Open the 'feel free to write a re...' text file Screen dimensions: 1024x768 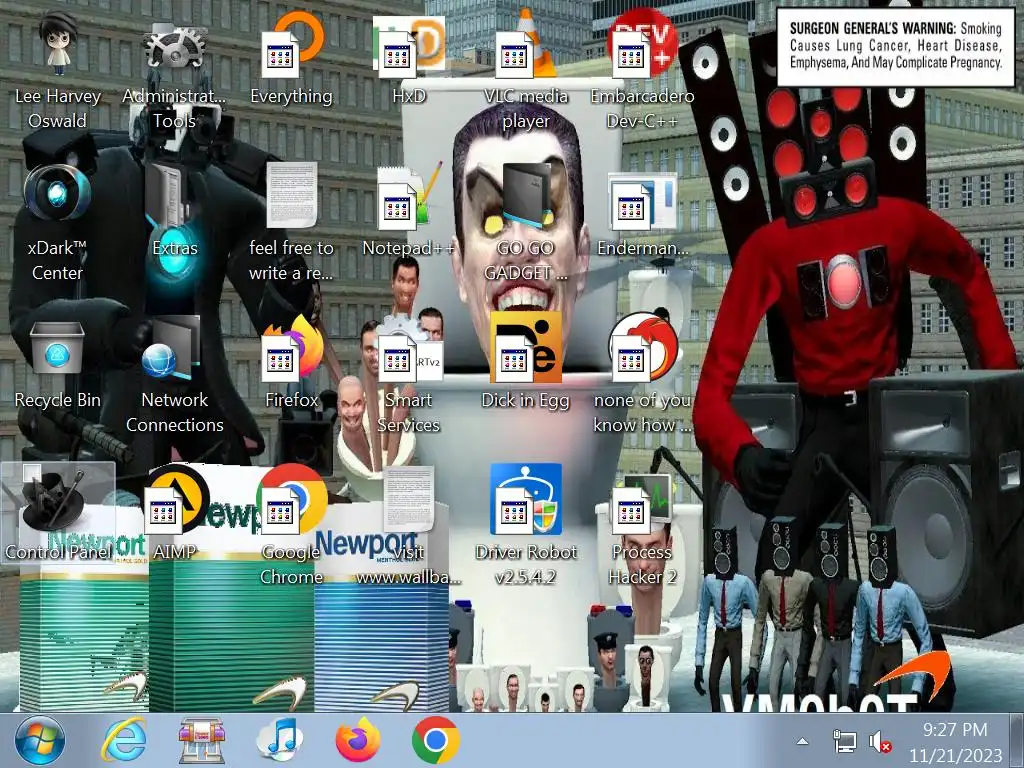[x=291, y=223]
